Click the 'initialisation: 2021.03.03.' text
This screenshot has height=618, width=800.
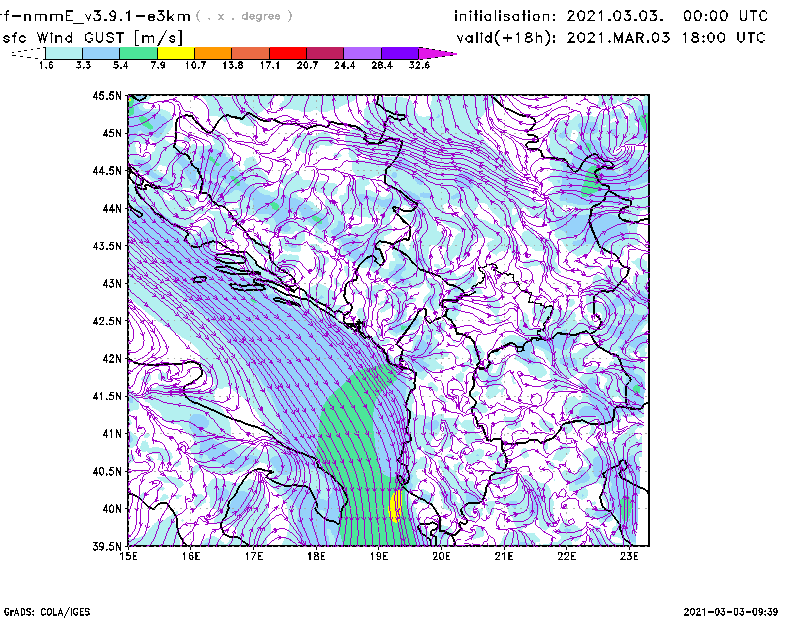tap(559, 16)
